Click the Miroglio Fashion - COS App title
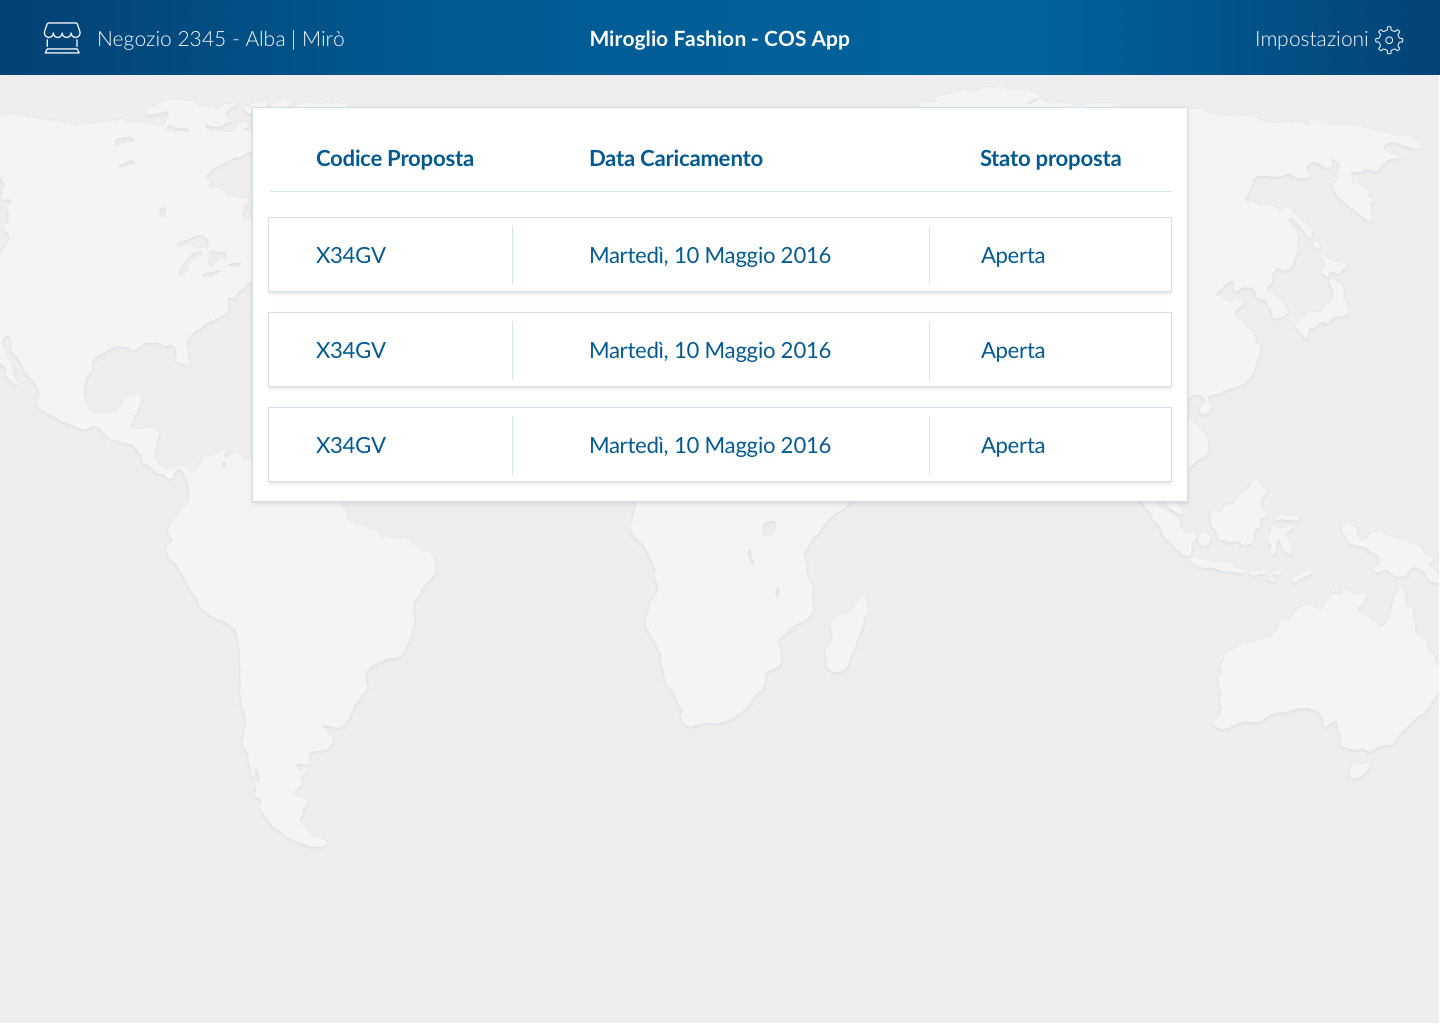The image size is (1440, 1024). [x=719, y=39]
